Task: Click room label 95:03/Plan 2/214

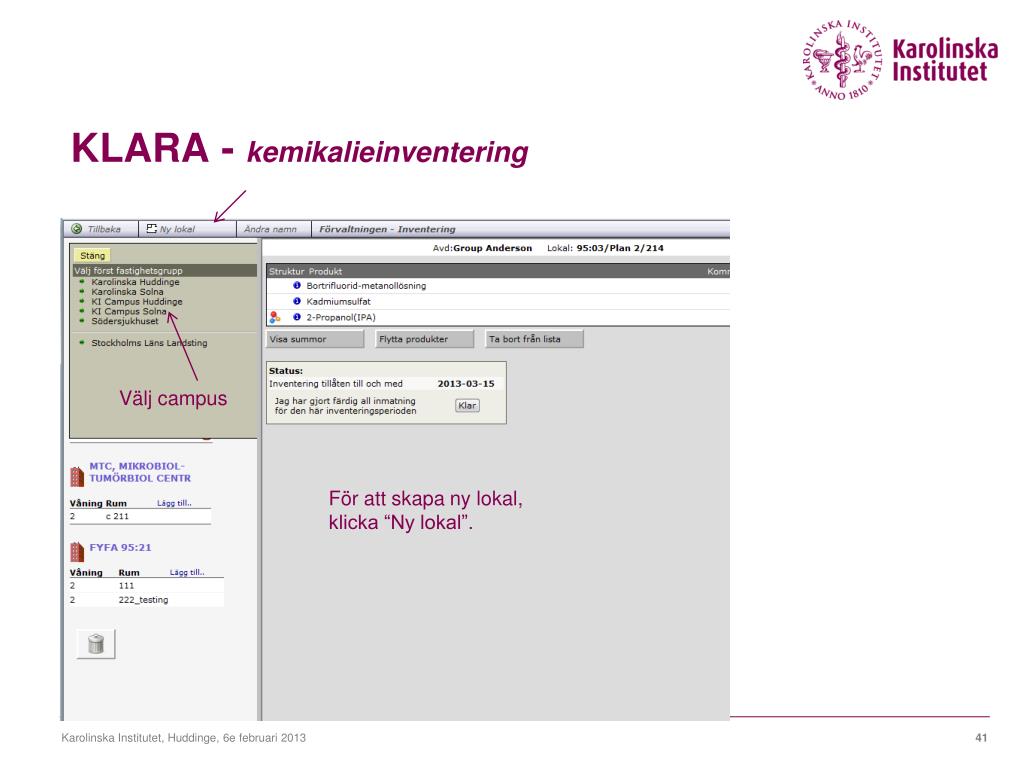Action: point(620,248)
